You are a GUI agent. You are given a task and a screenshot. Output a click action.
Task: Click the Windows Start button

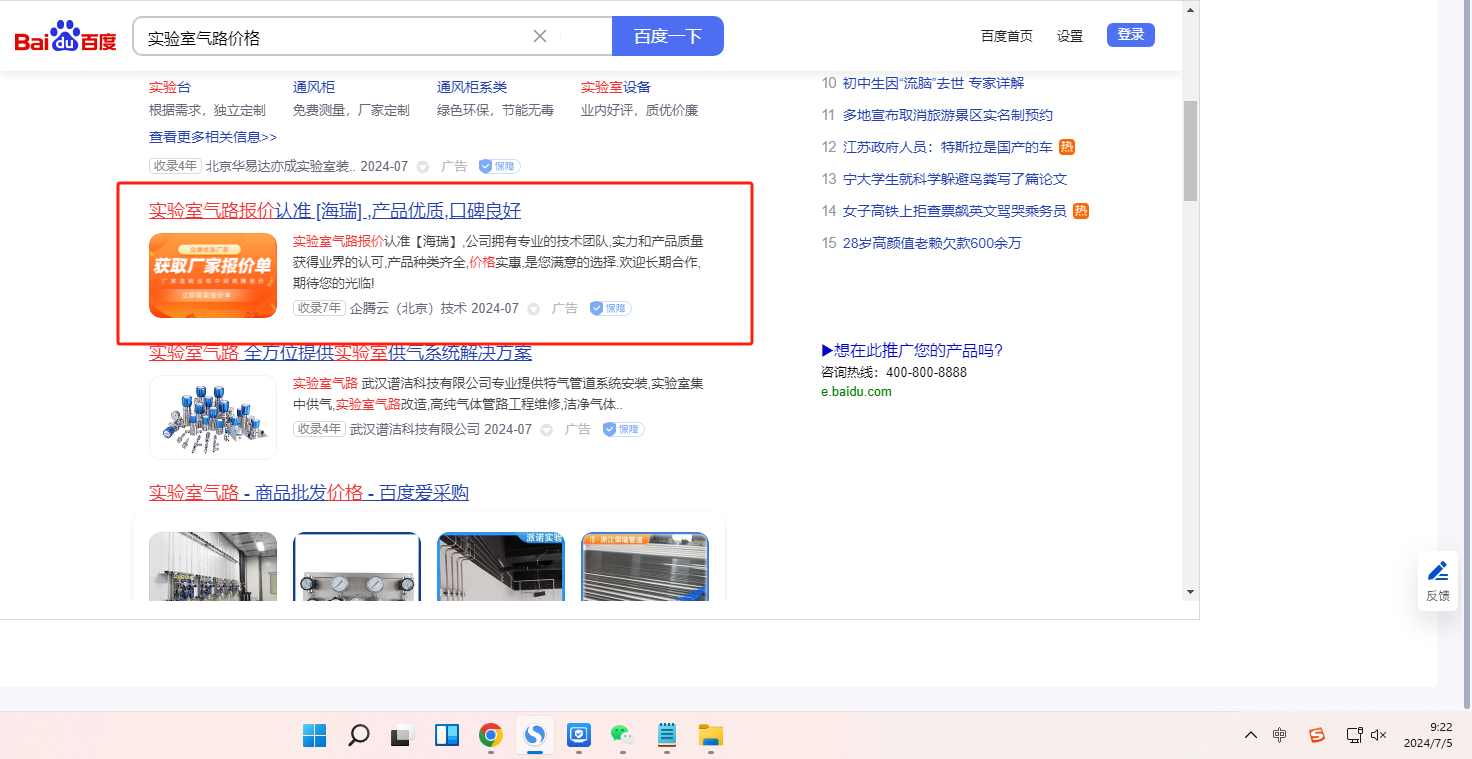tap(314, 736)
